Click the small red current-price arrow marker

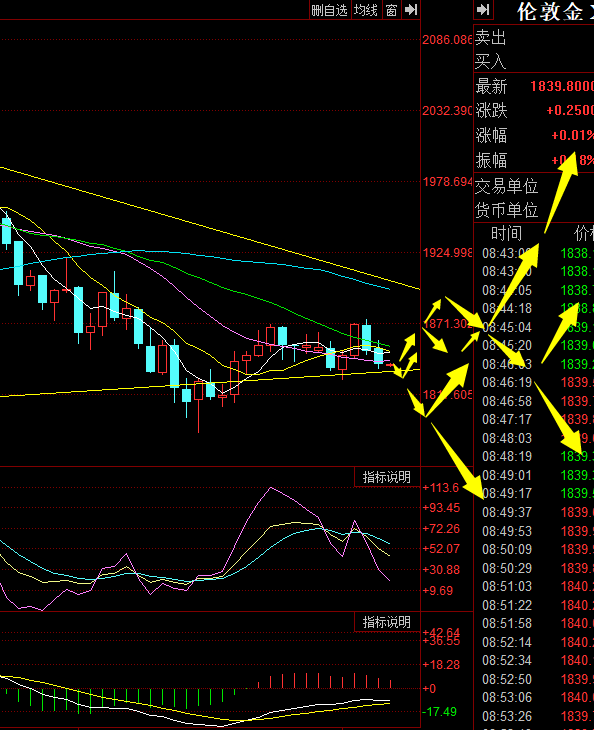tap(390, 365)
